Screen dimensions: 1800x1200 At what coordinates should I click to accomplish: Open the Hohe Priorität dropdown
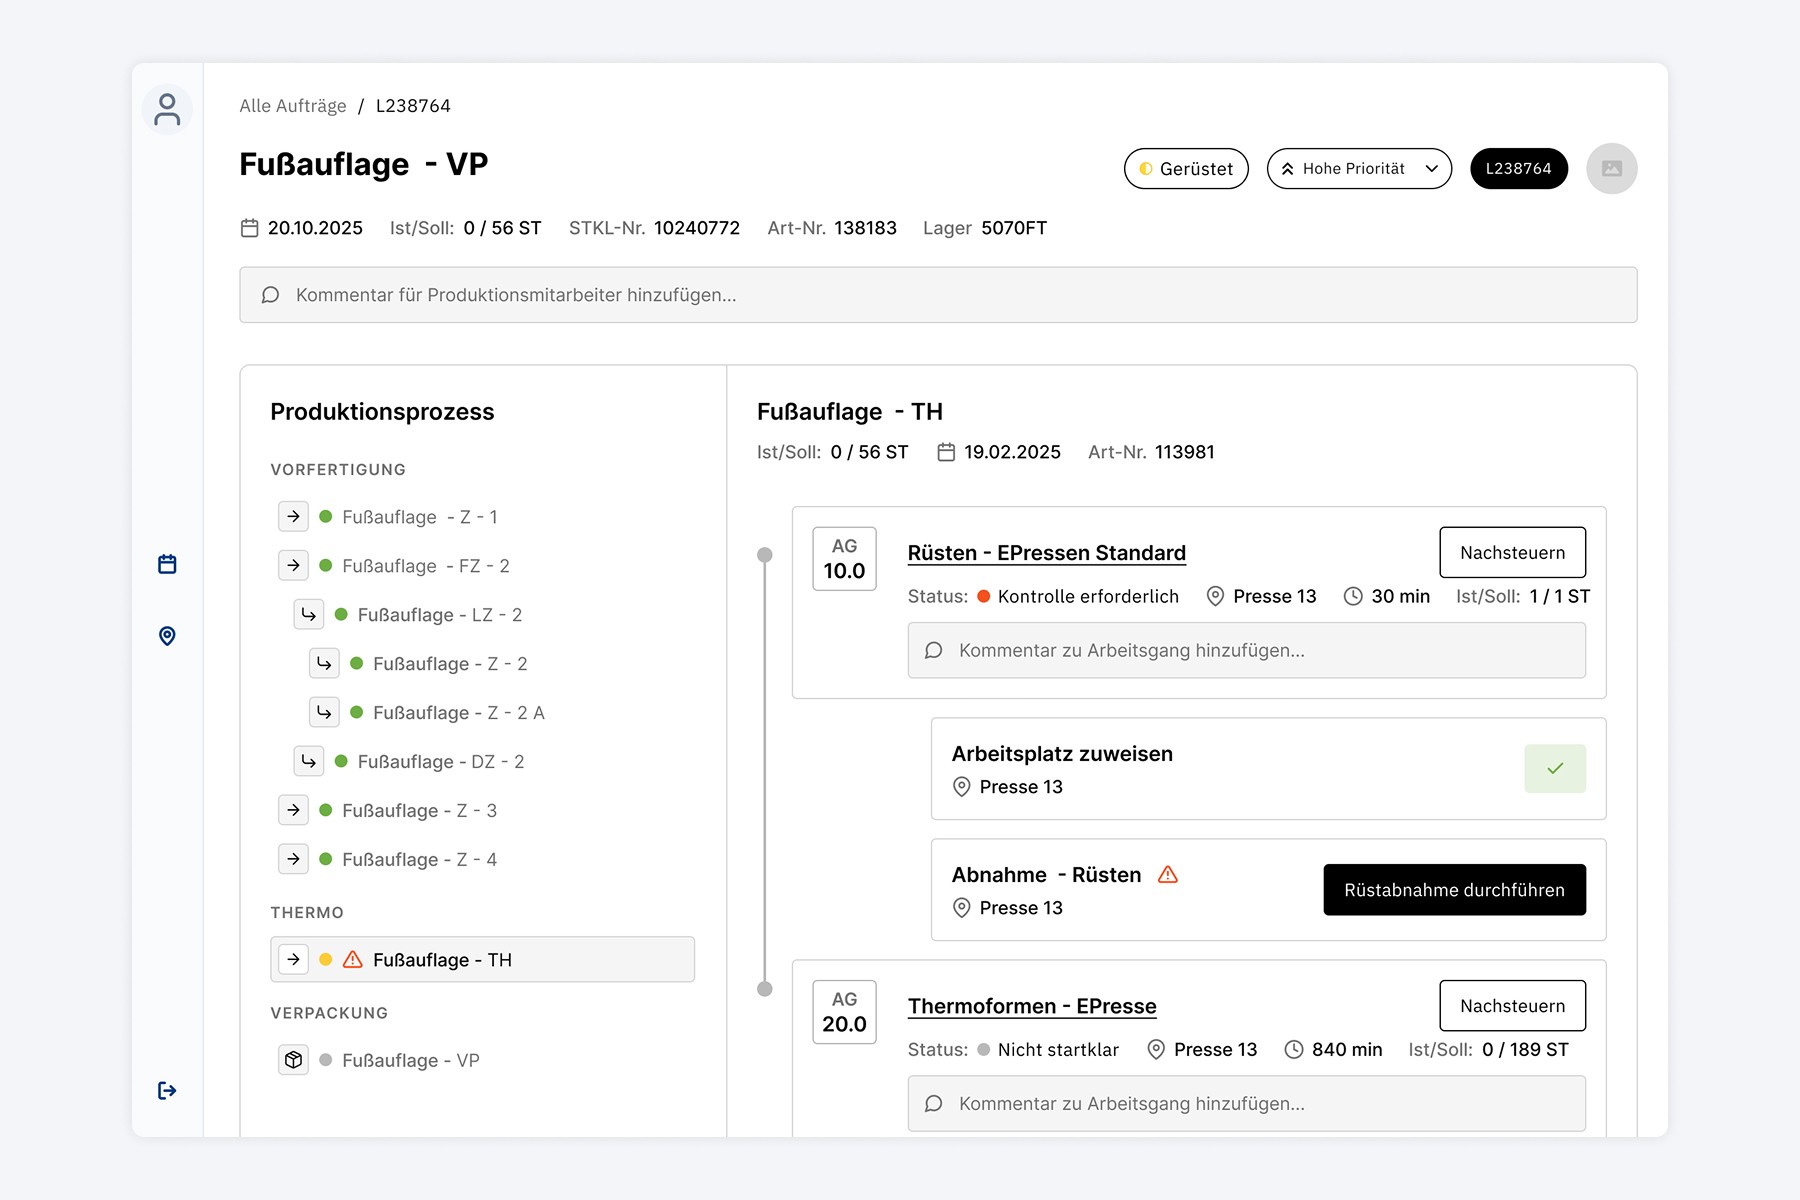pyautogui.click(x=1359, y=169)
